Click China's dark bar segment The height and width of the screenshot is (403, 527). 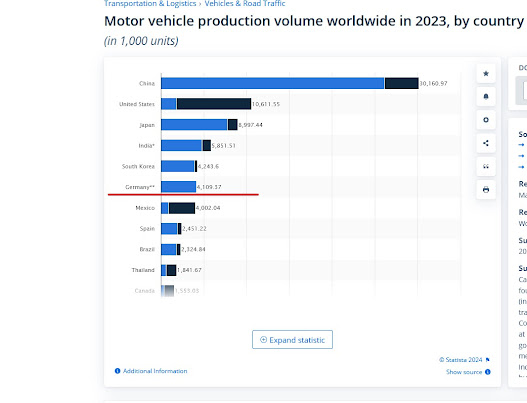(x=402, y=83)
